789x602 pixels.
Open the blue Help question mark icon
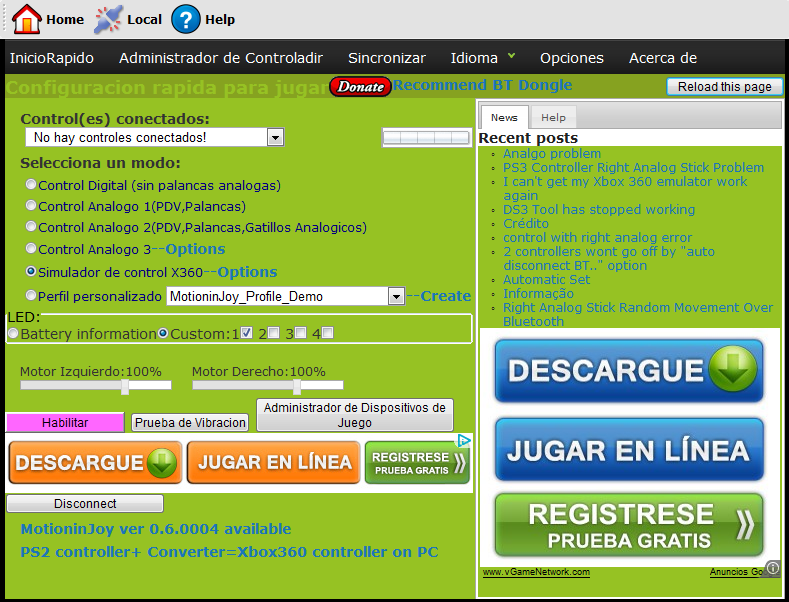click(x=186, y=19)
